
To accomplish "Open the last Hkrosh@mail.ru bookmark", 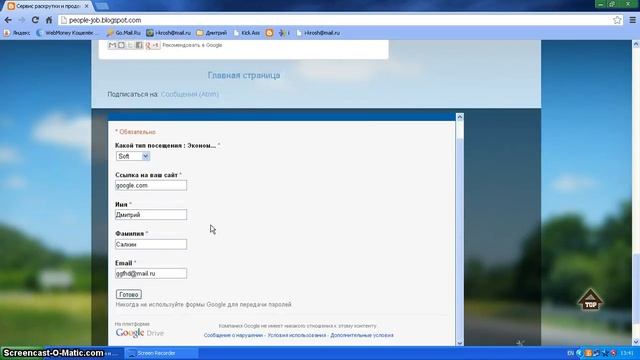I will (318, 33).
